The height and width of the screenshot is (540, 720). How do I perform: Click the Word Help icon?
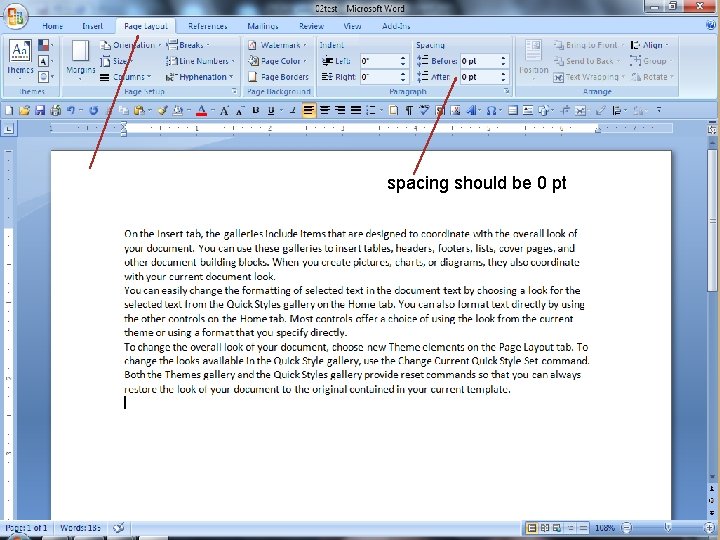710,25
